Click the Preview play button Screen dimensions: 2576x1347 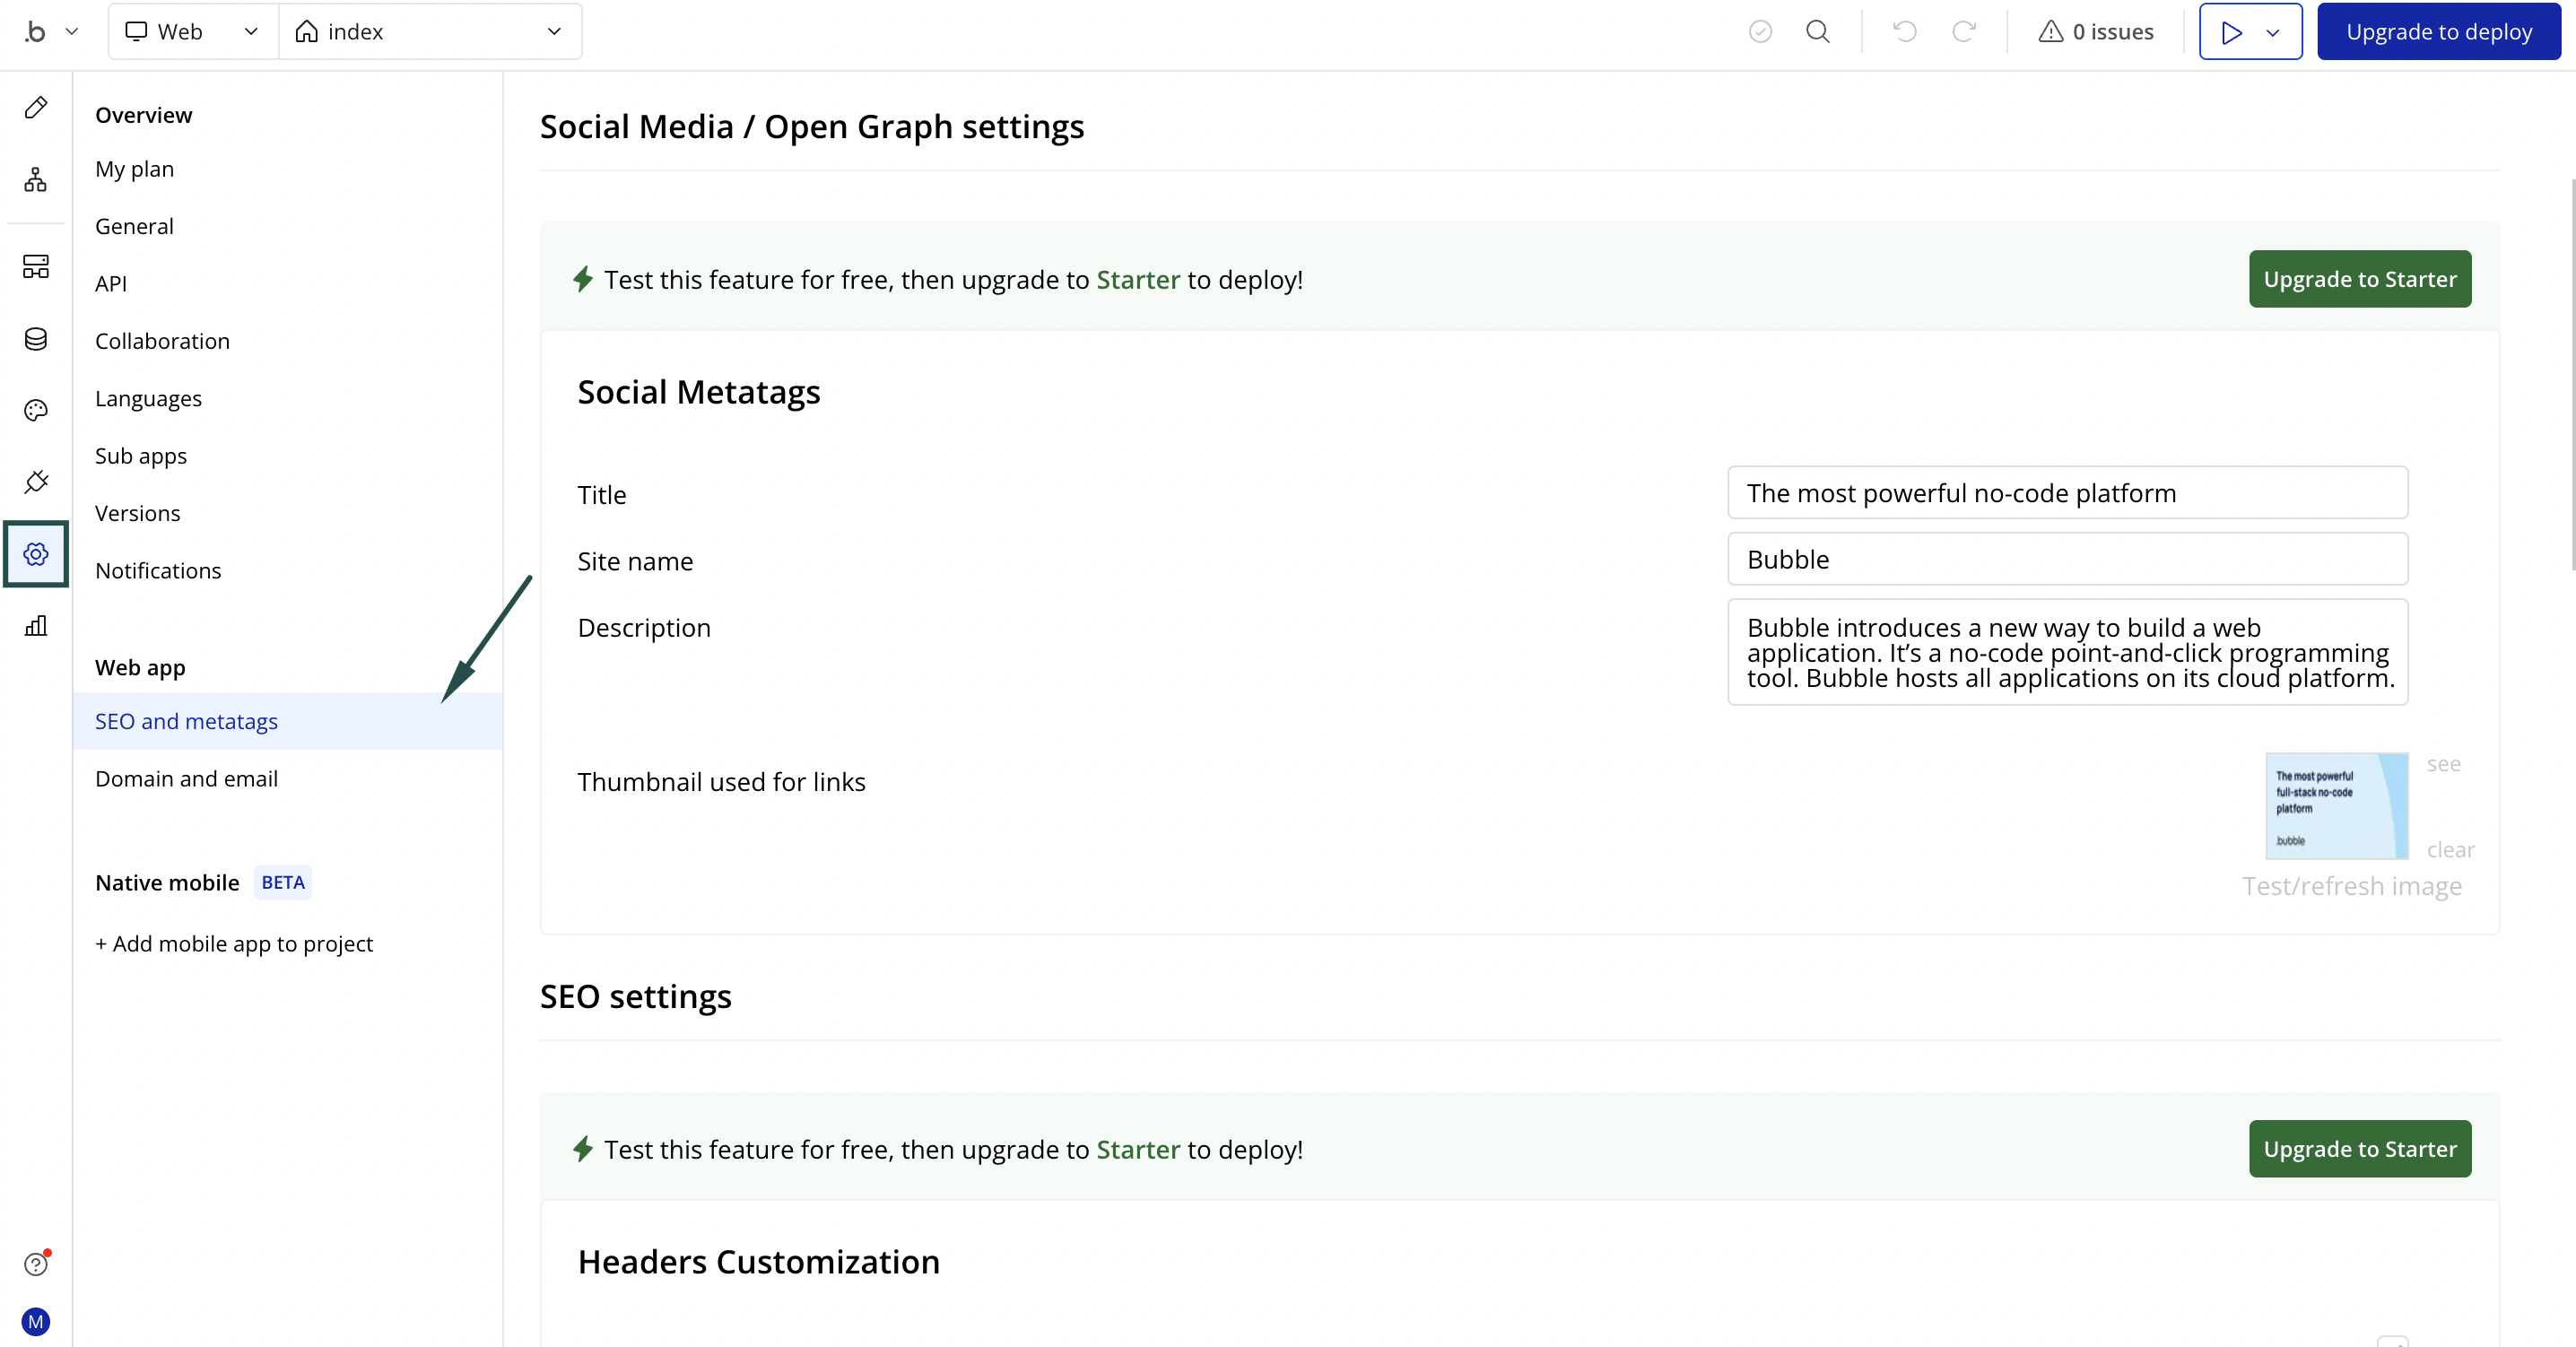(x=2230, y=32)
